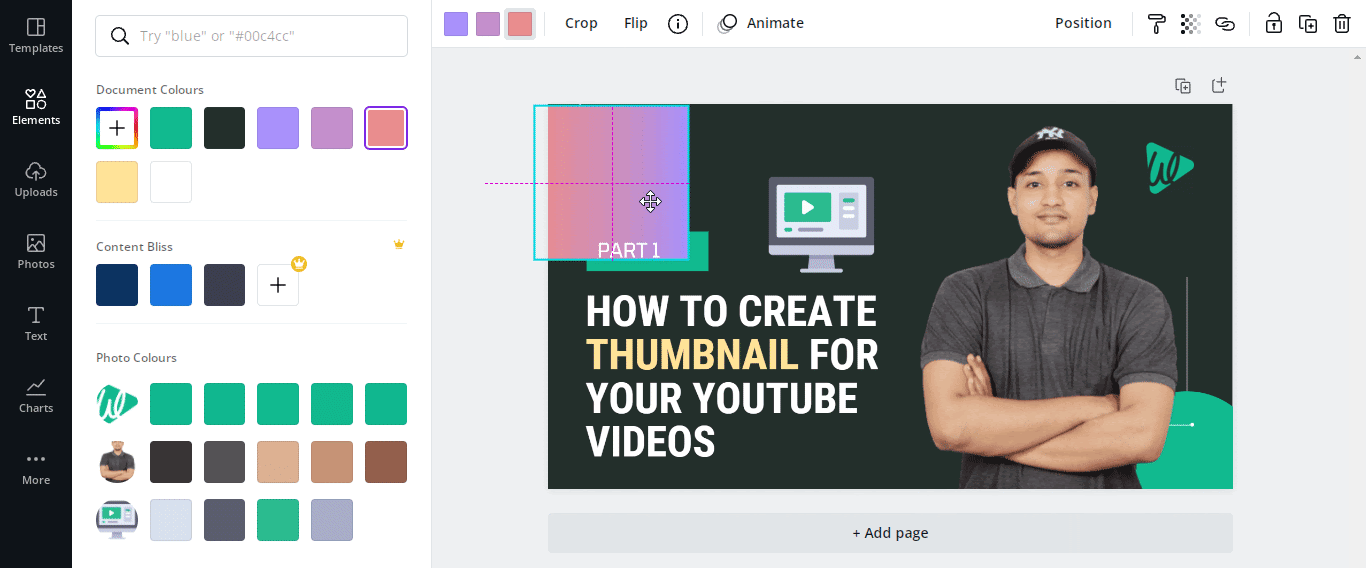The width and height of the screenshot is (1366, 568).
Task: Open the Uploads sidebar tab
Action: [x=36, y=179]
